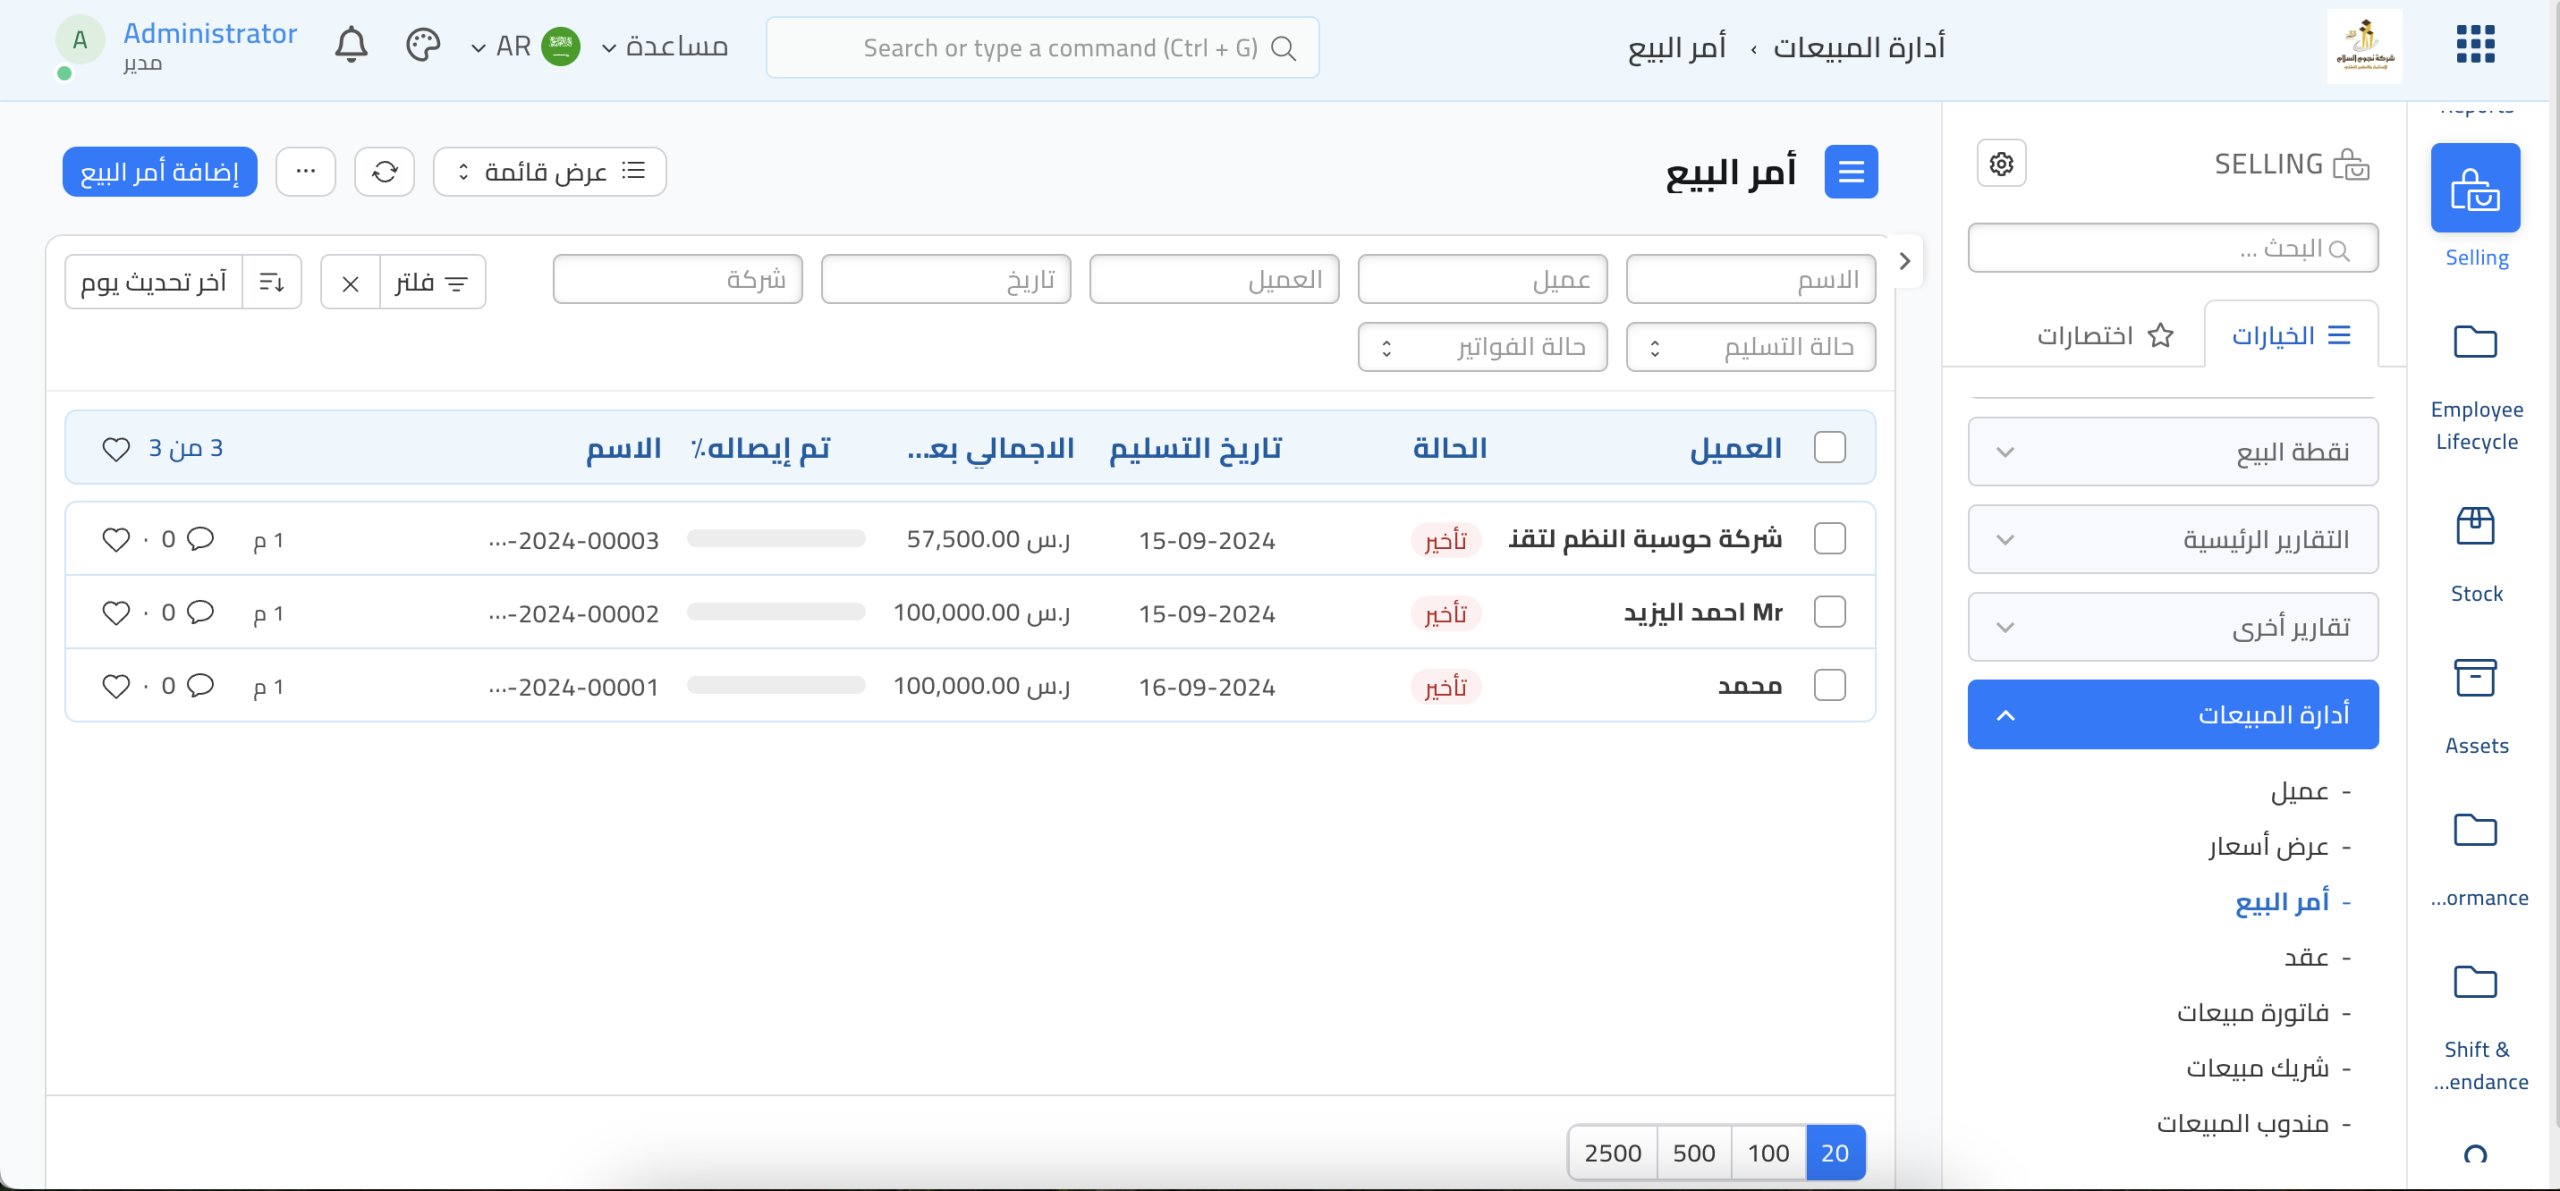The height and width of the screenshot is (1191, 2560).
Task: Open the apps grid launcher icon
Action: [2475, 44]
